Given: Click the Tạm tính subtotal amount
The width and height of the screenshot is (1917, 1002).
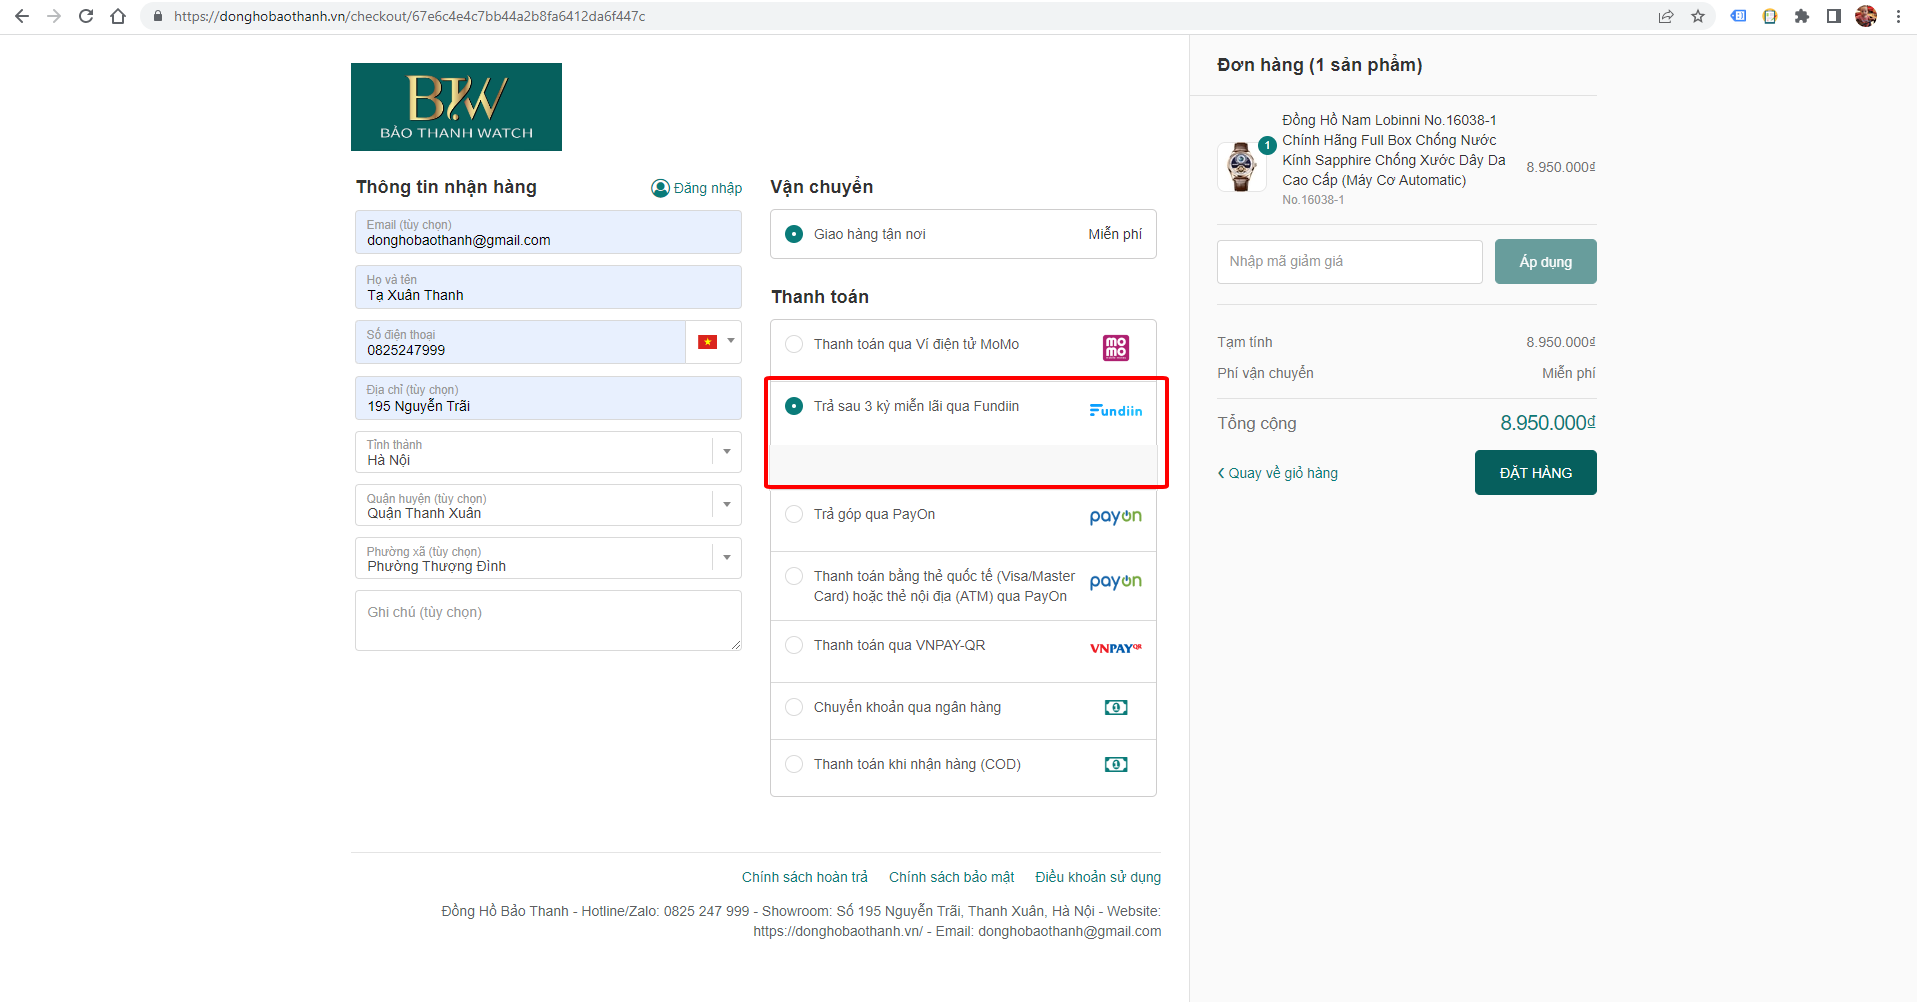Looking at the screenshot, I should 1560,342.
